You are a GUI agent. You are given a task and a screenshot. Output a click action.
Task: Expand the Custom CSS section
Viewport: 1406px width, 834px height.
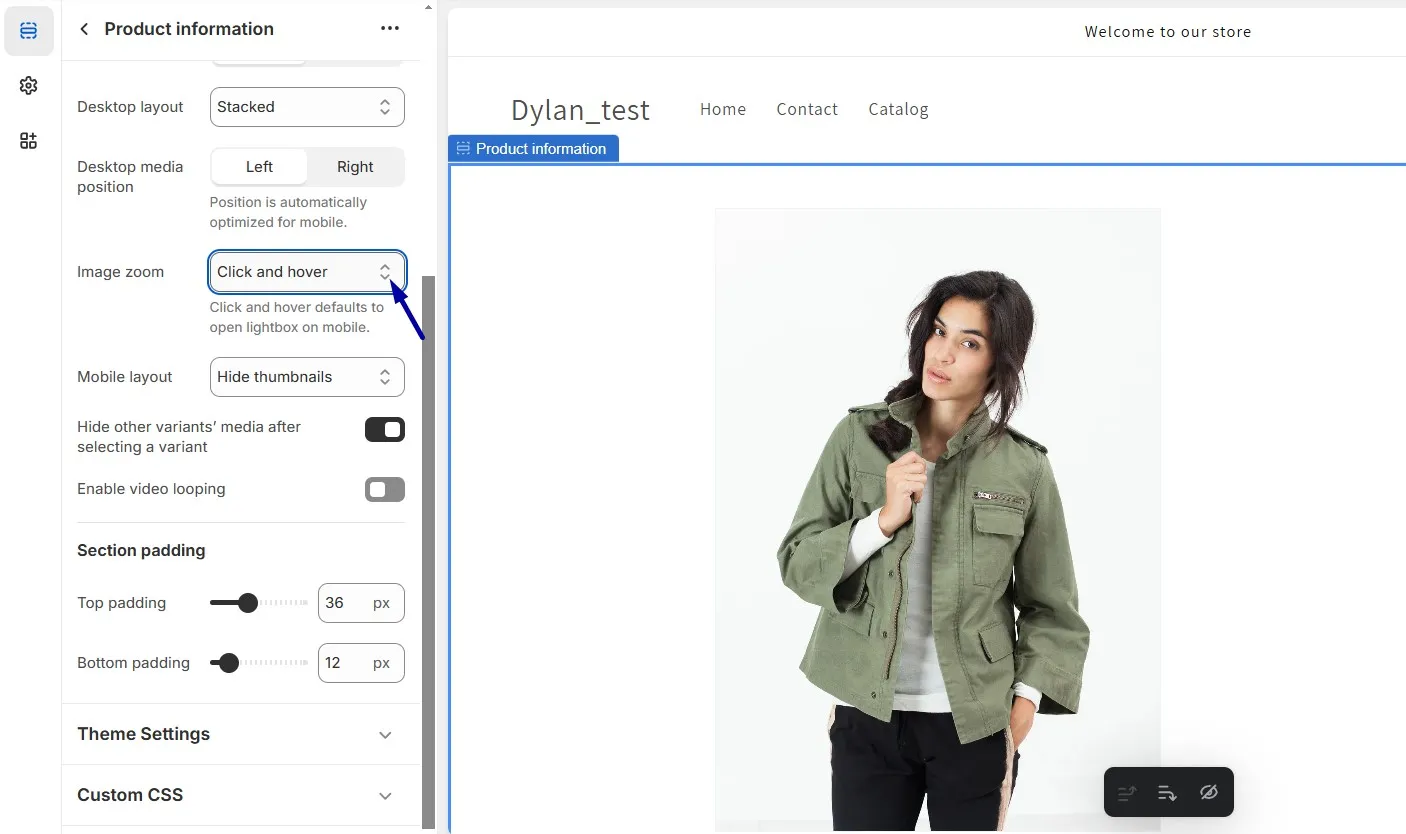click(241, 795)
